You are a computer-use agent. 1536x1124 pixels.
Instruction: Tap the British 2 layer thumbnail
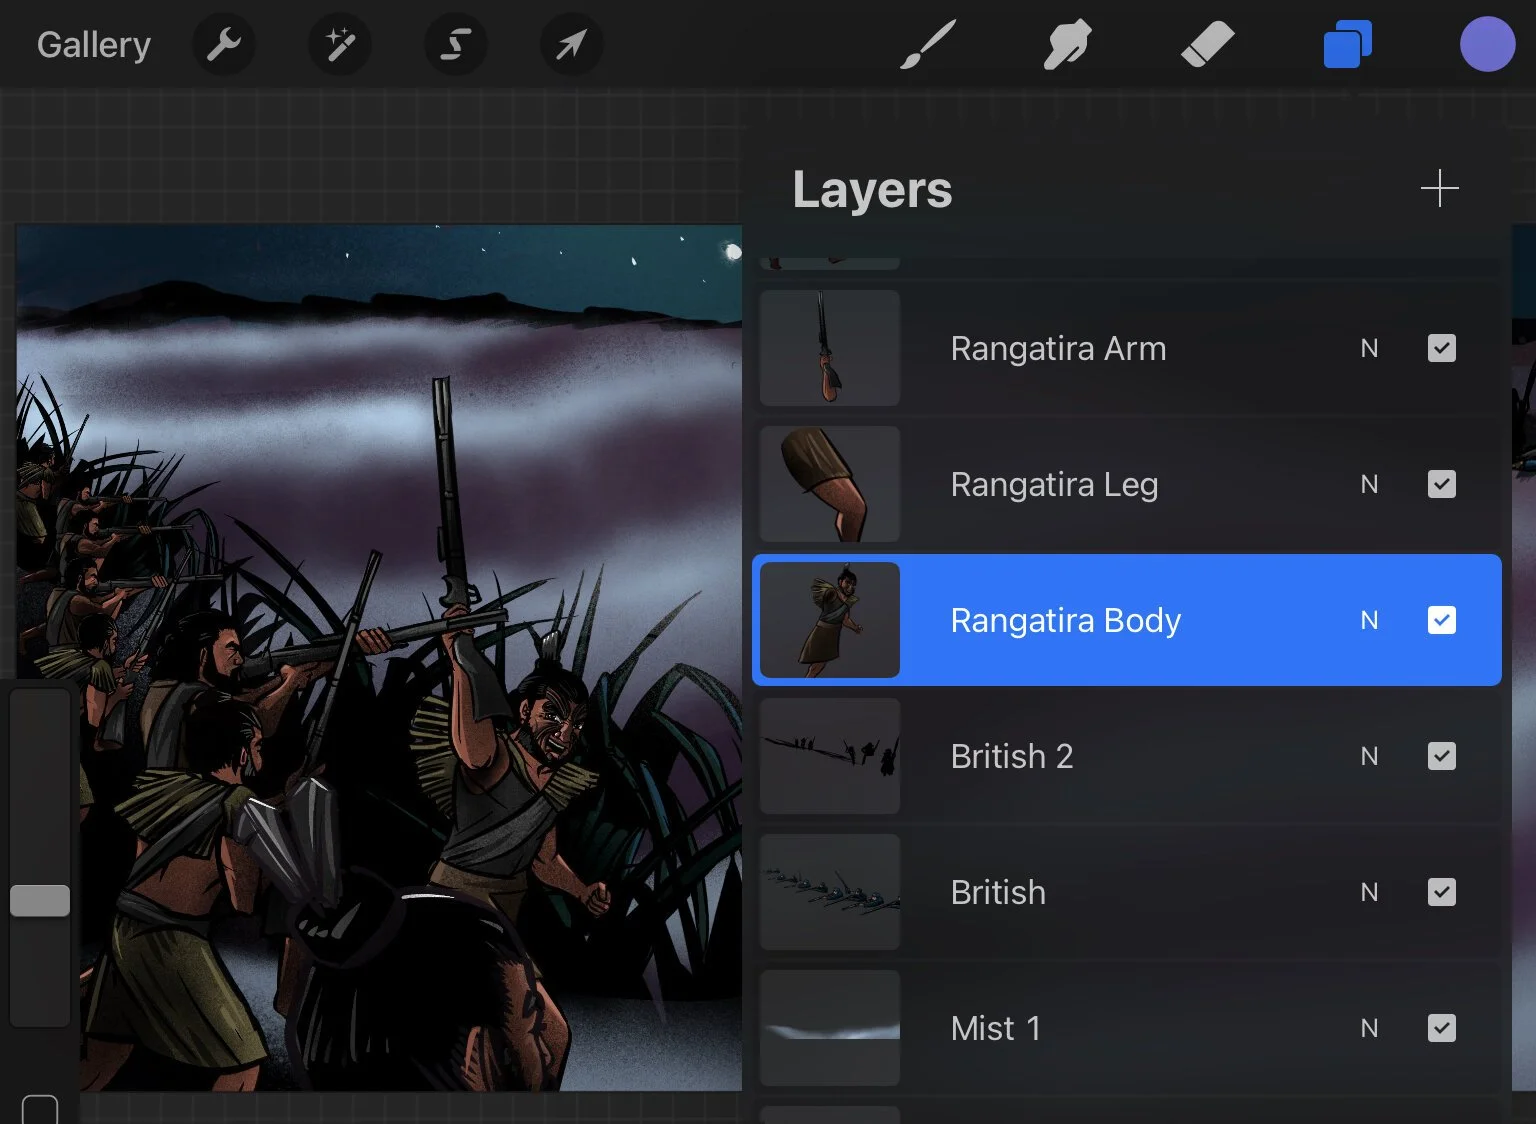(x=830, y=756)
